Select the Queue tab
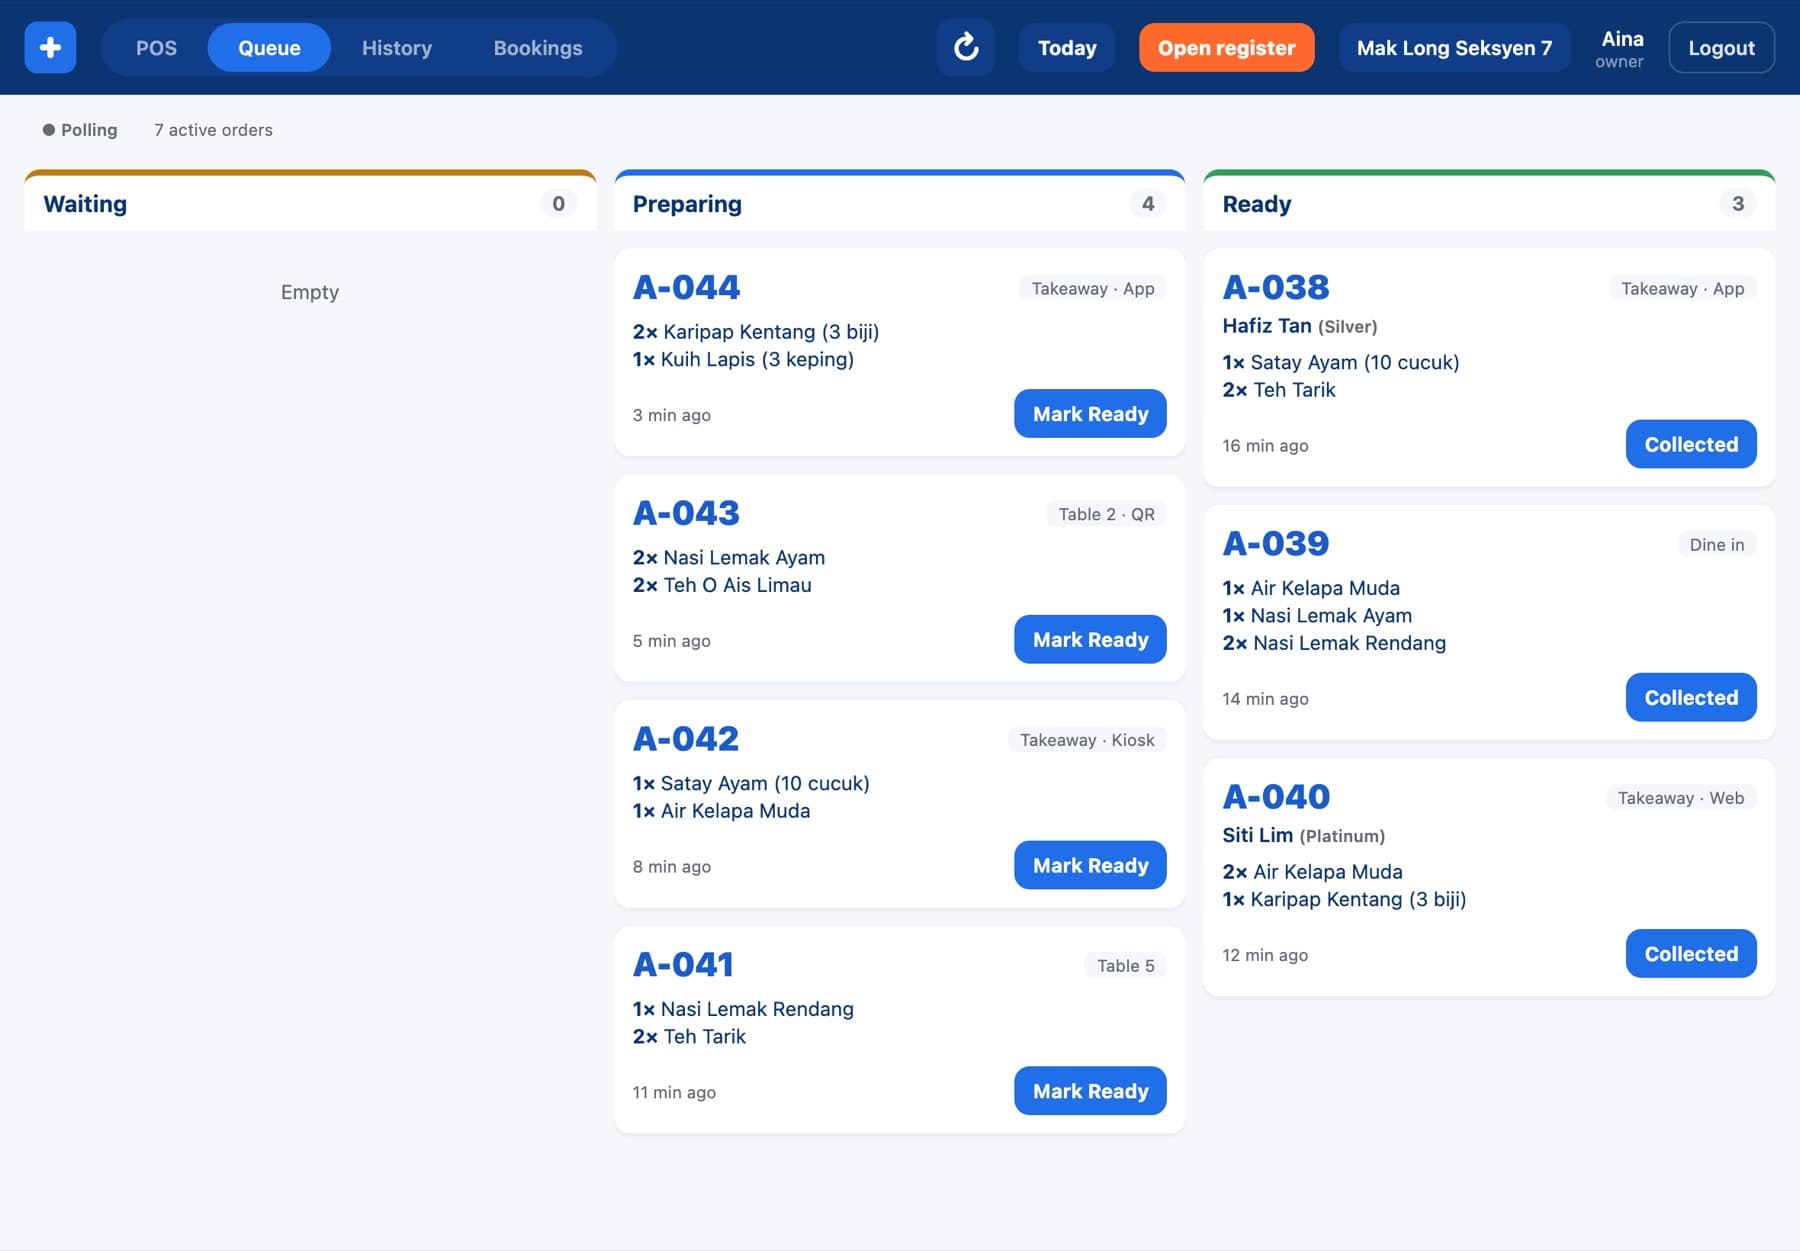The image size is (1800, 1251). [x=269, y=48]
